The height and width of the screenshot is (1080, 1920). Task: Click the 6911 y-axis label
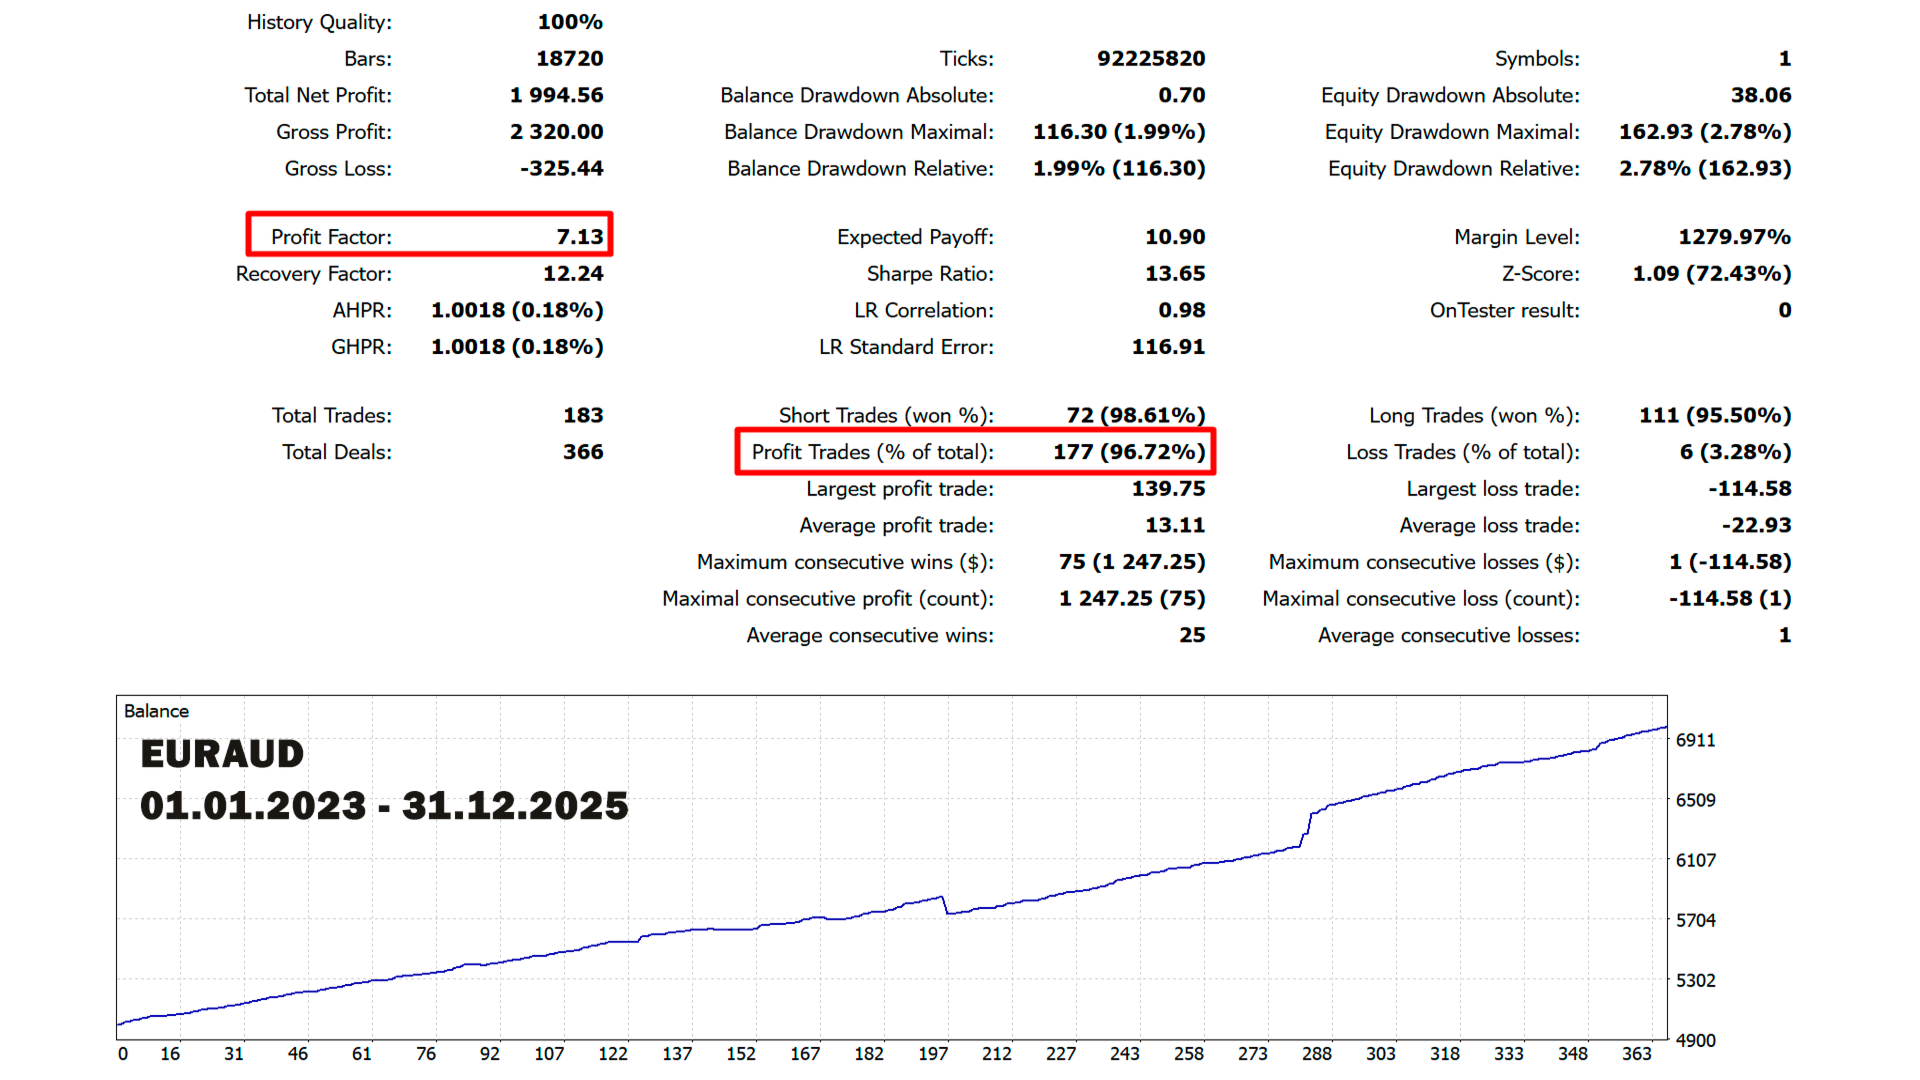click(1695, 740)
